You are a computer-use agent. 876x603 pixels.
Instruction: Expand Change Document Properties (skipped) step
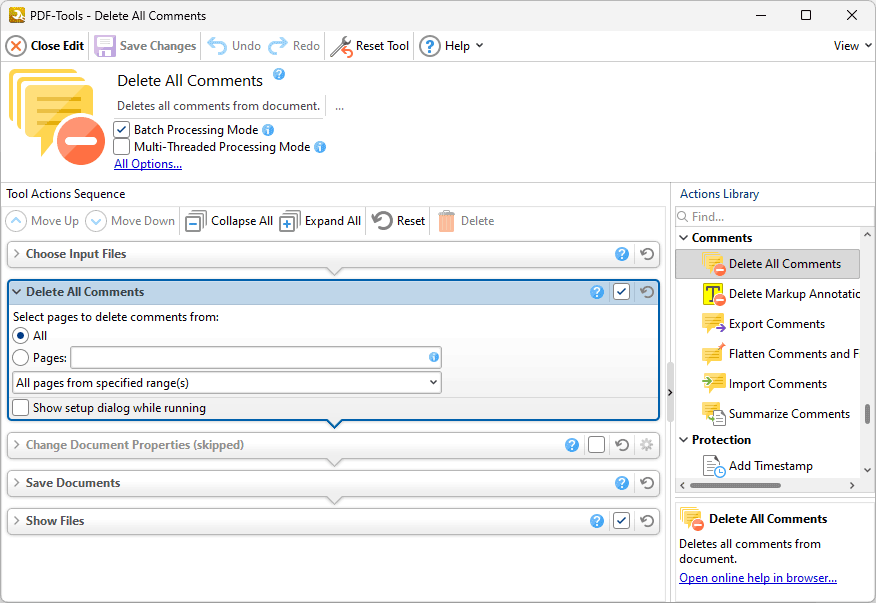click(17, 445)
